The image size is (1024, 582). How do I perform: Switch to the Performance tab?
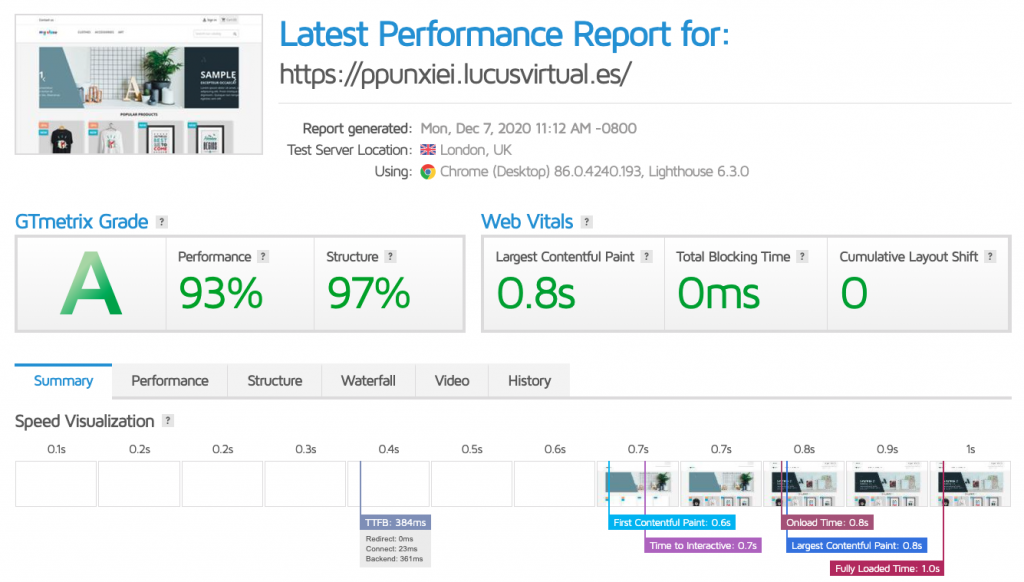click(170, 381)
